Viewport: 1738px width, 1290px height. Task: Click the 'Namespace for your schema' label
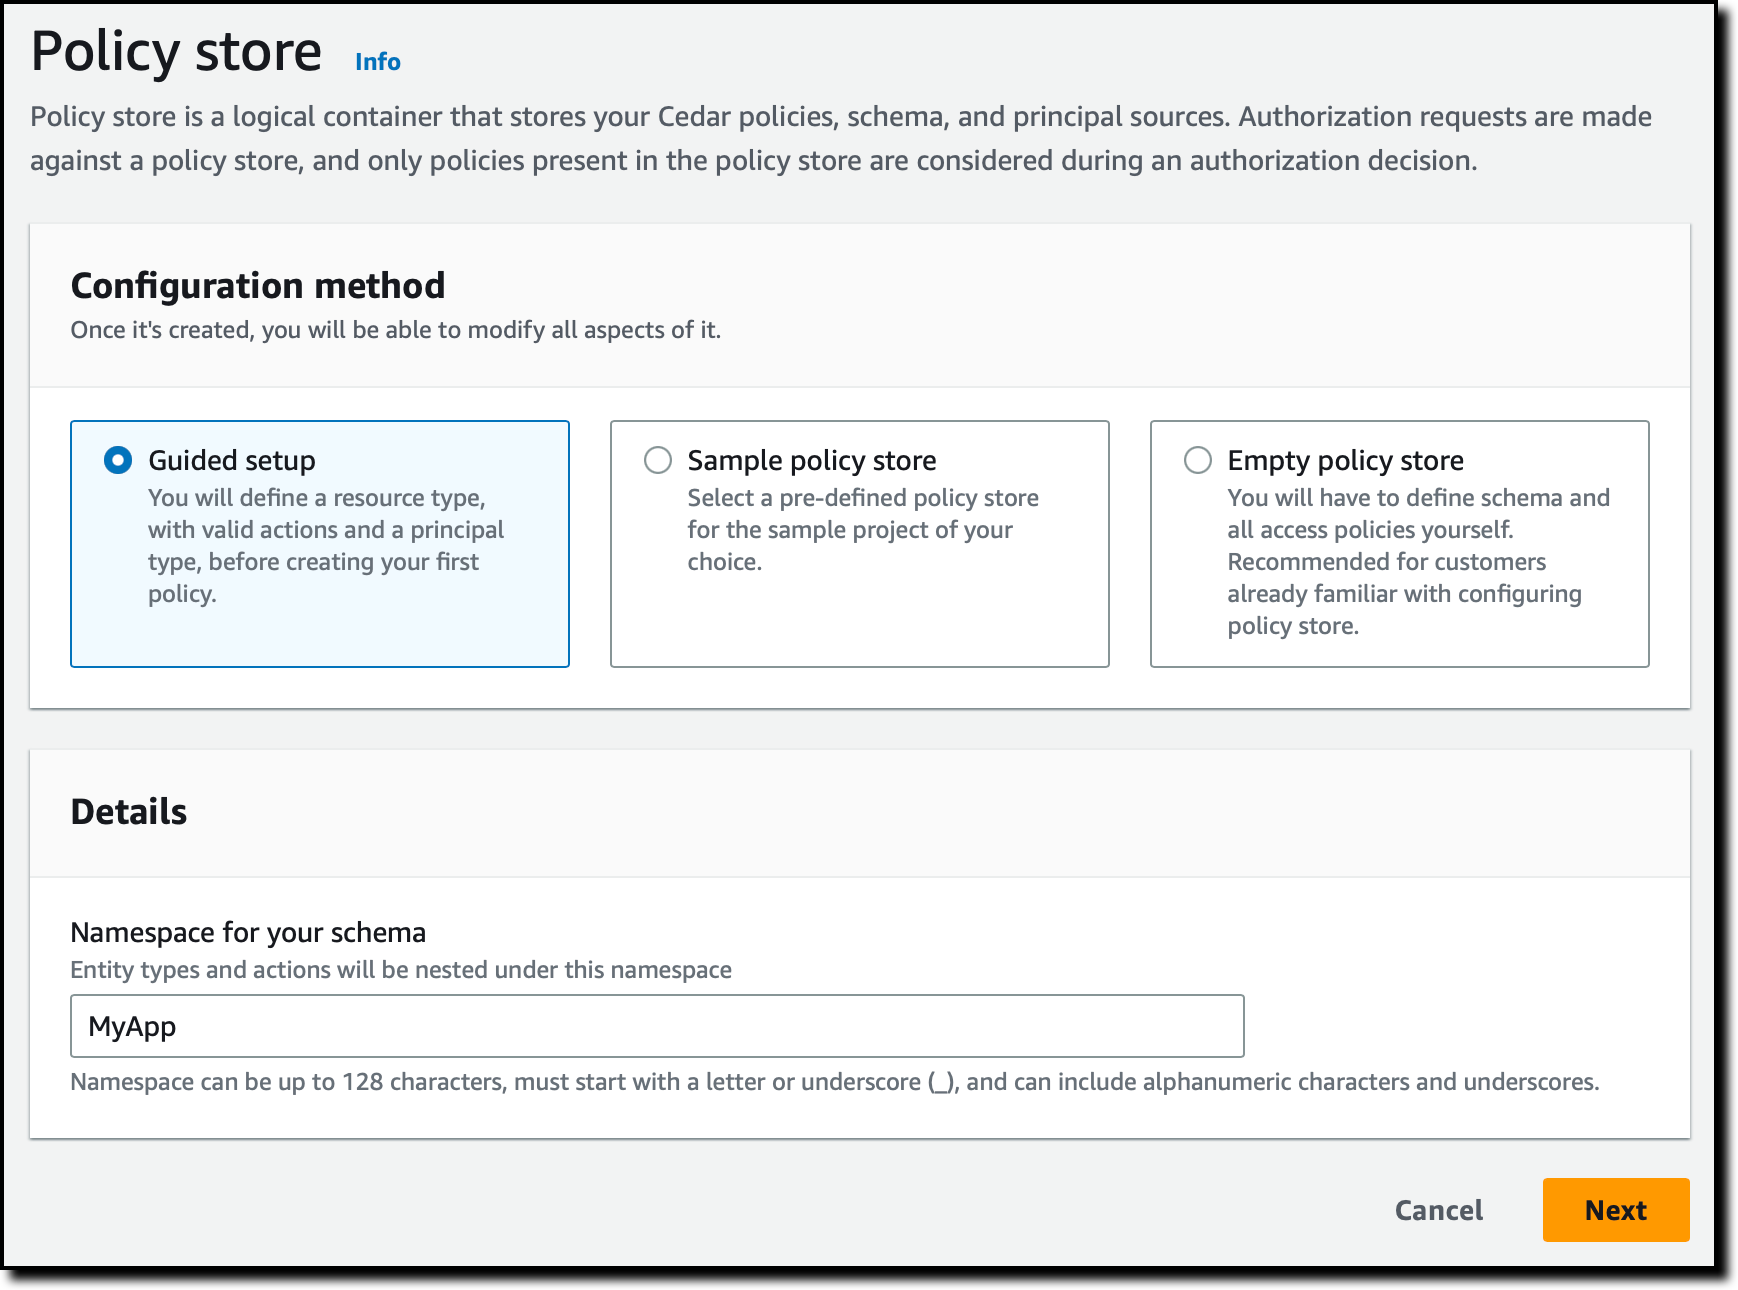pyautogui.click(x=248, y=932)
